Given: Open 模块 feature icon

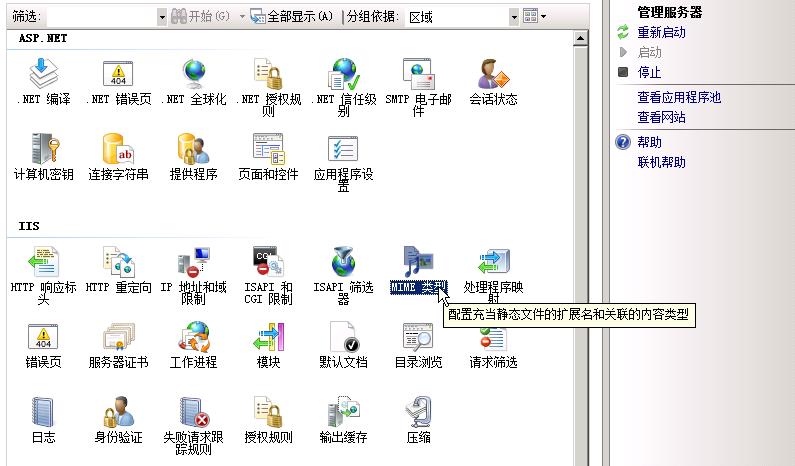Looking at the screenshot, I should pos(269,345).
